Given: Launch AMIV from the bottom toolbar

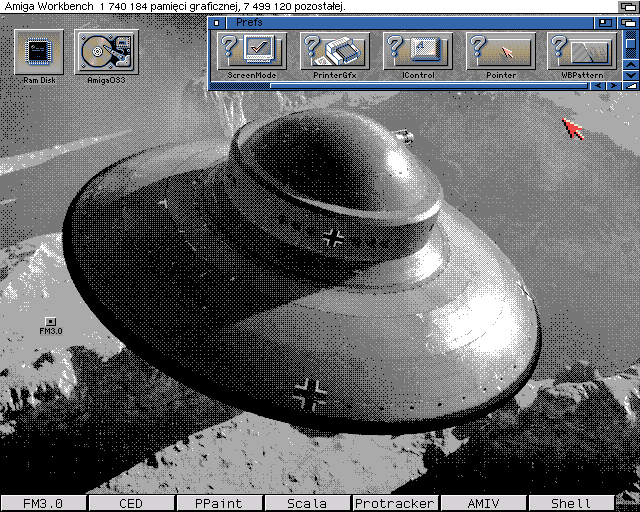Looking at the screenshot, I should [483, 503].
